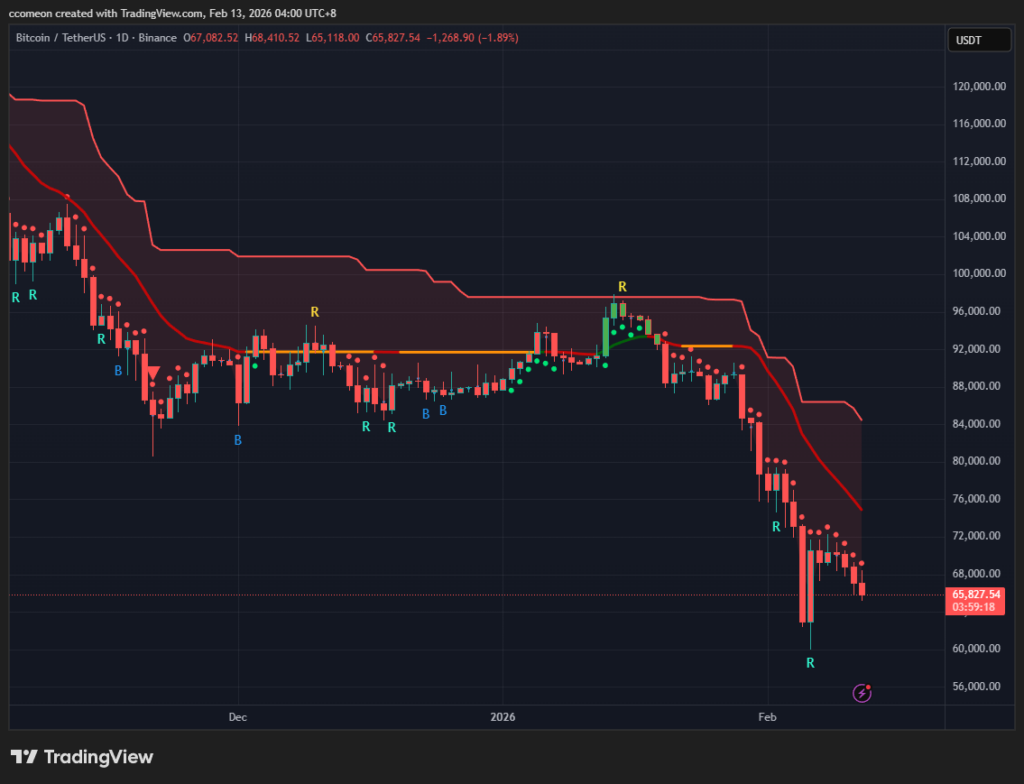Click the current price label 65,827.54

(x=976, y=594)
